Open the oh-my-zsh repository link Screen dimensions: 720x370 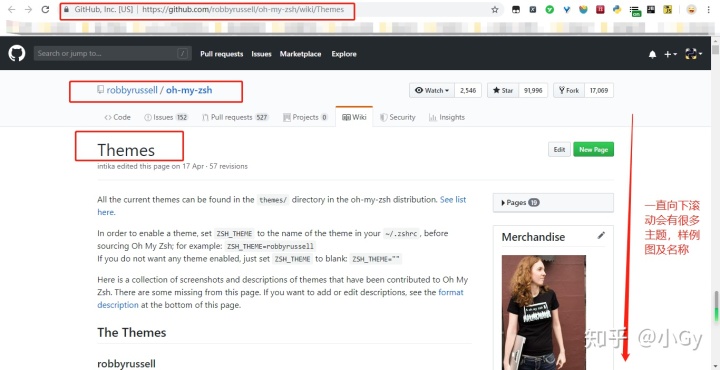[x=189, y=90]
